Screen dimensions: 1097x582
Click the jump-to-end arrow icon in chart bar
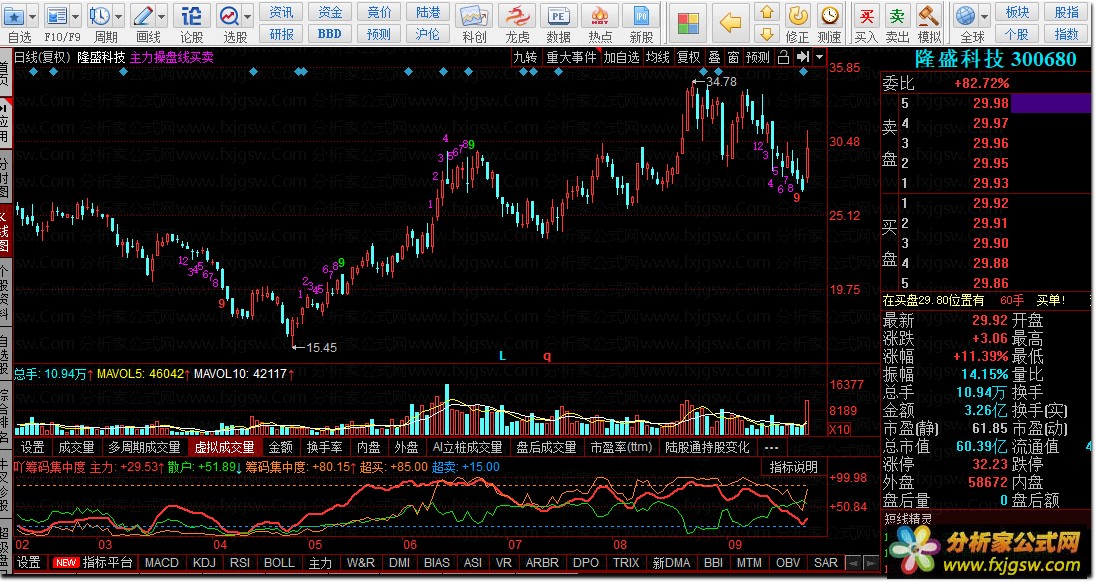coord(802,57)
